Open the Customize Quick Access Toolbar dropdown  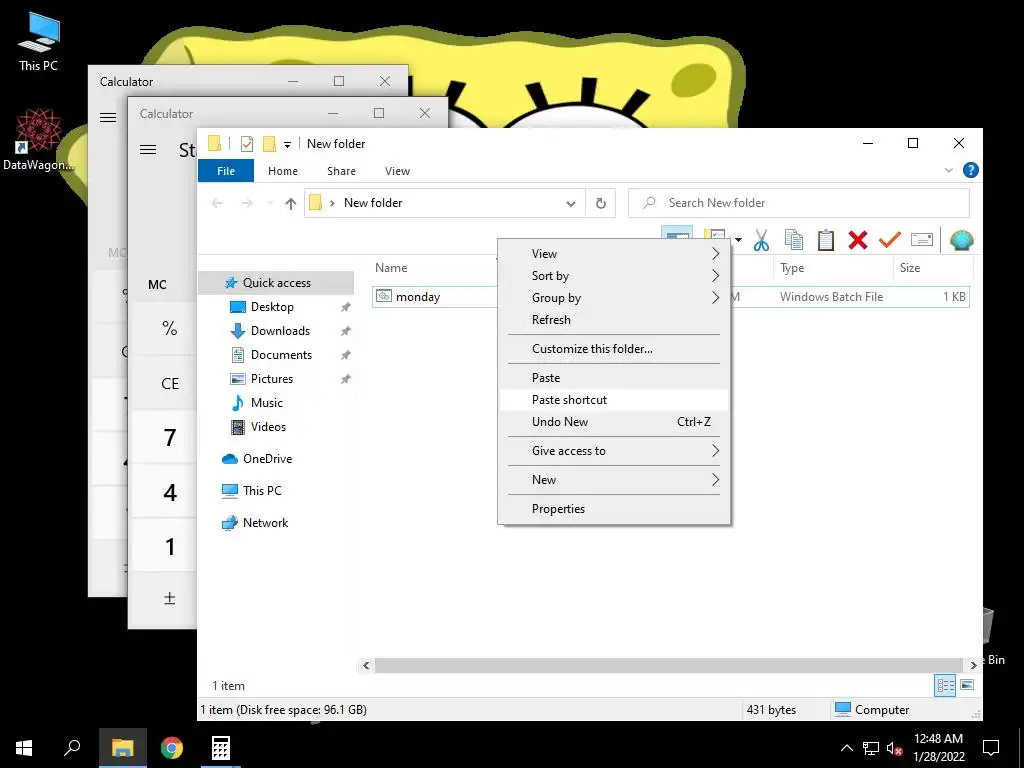[x=287, y=144]
